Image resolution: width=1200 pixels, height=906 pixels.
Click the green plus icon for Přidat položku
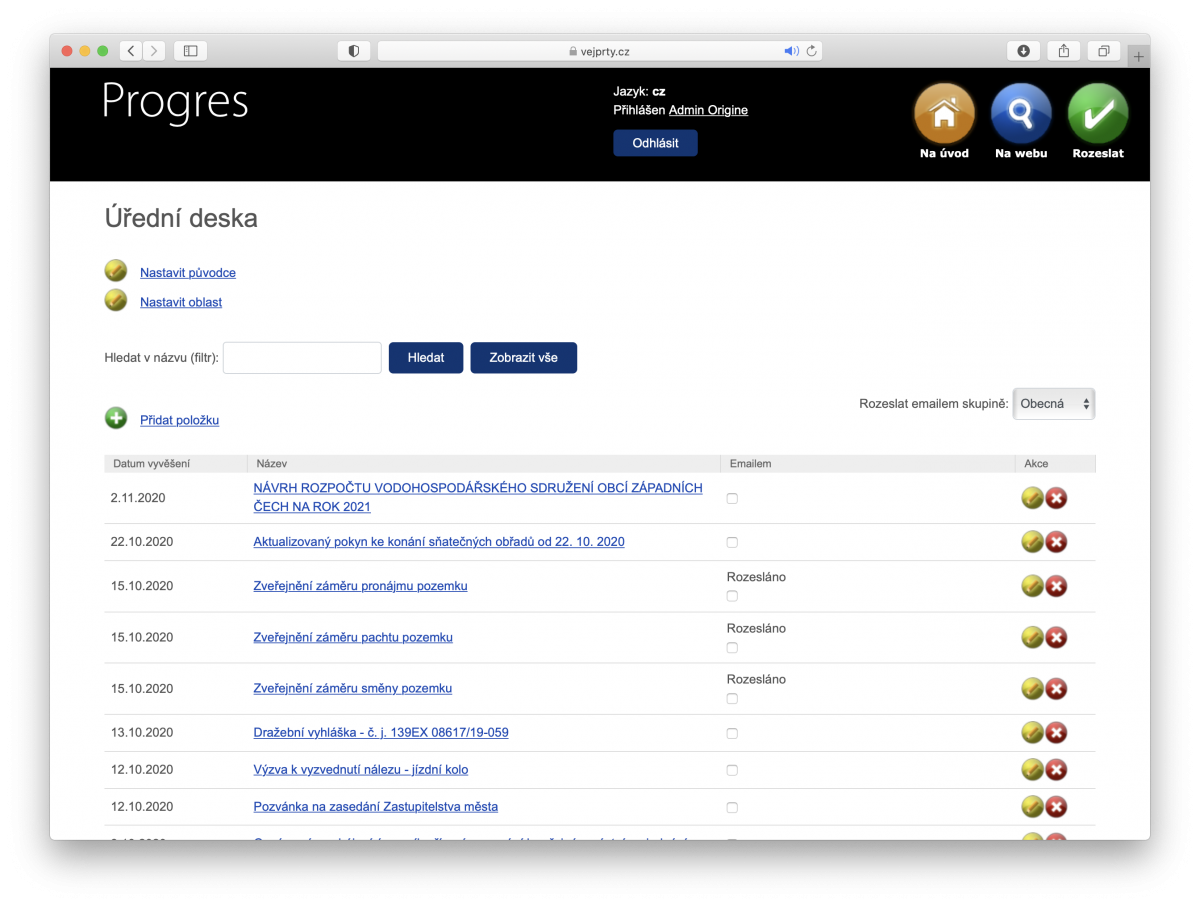tap(116, 418)
